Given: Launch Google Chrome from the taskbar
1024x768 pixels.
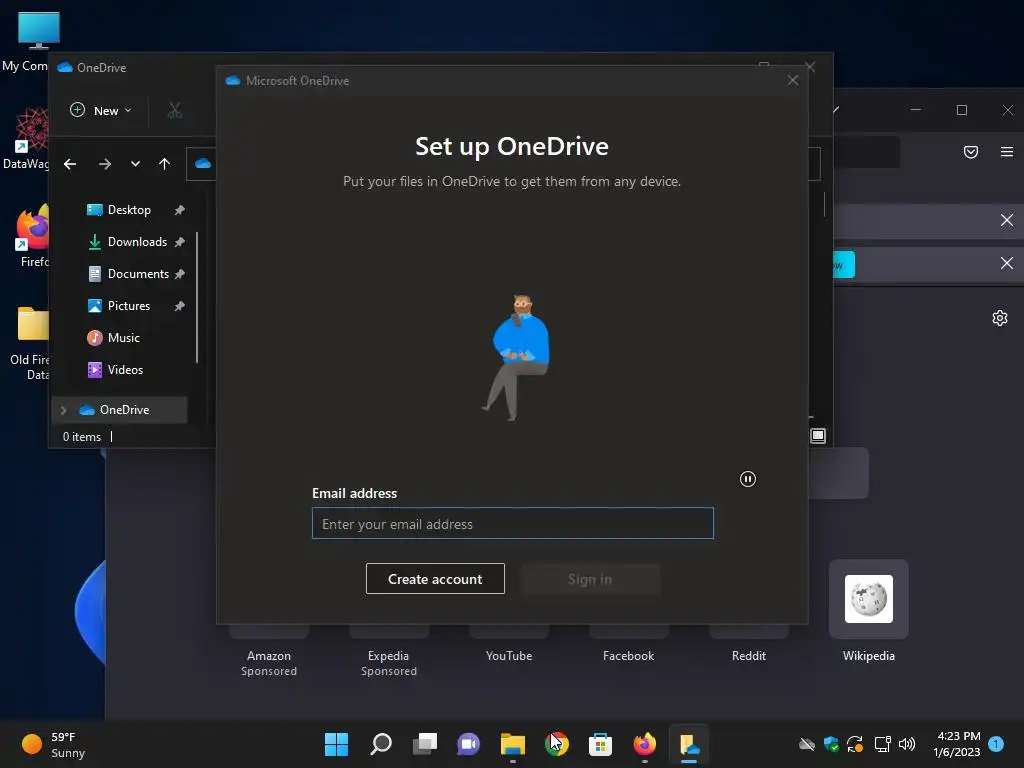Looking at the screenshot, I should (x=556, y=744).
